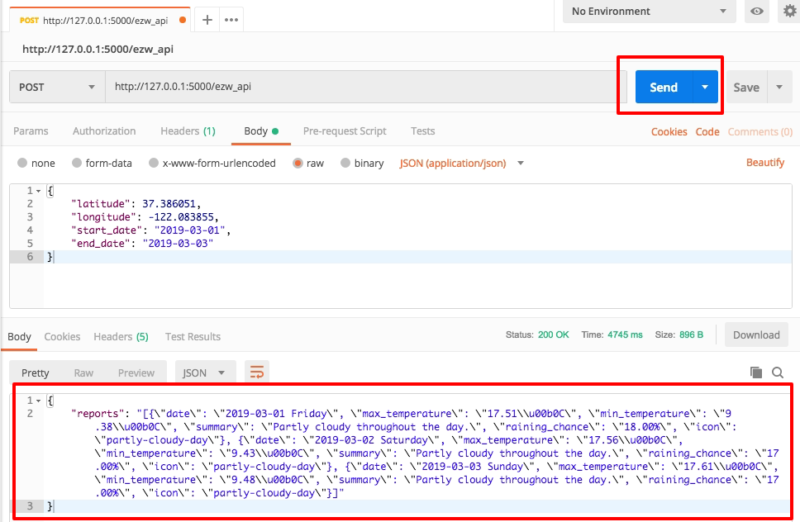
Task: Select the response Body tab
Action: pyautogui.click(x=19, y=337)
